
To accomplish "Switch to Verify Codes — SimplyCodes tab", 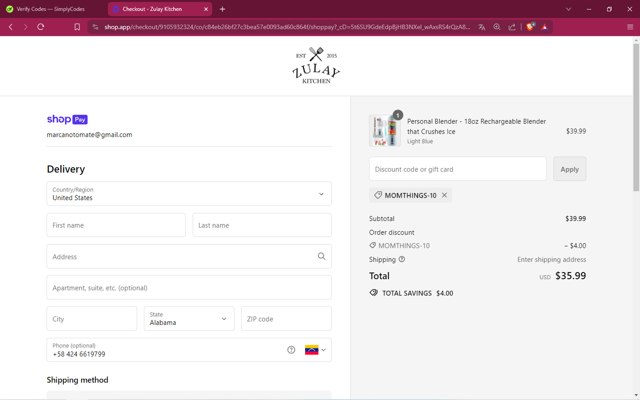I will (x=51, y=9).
